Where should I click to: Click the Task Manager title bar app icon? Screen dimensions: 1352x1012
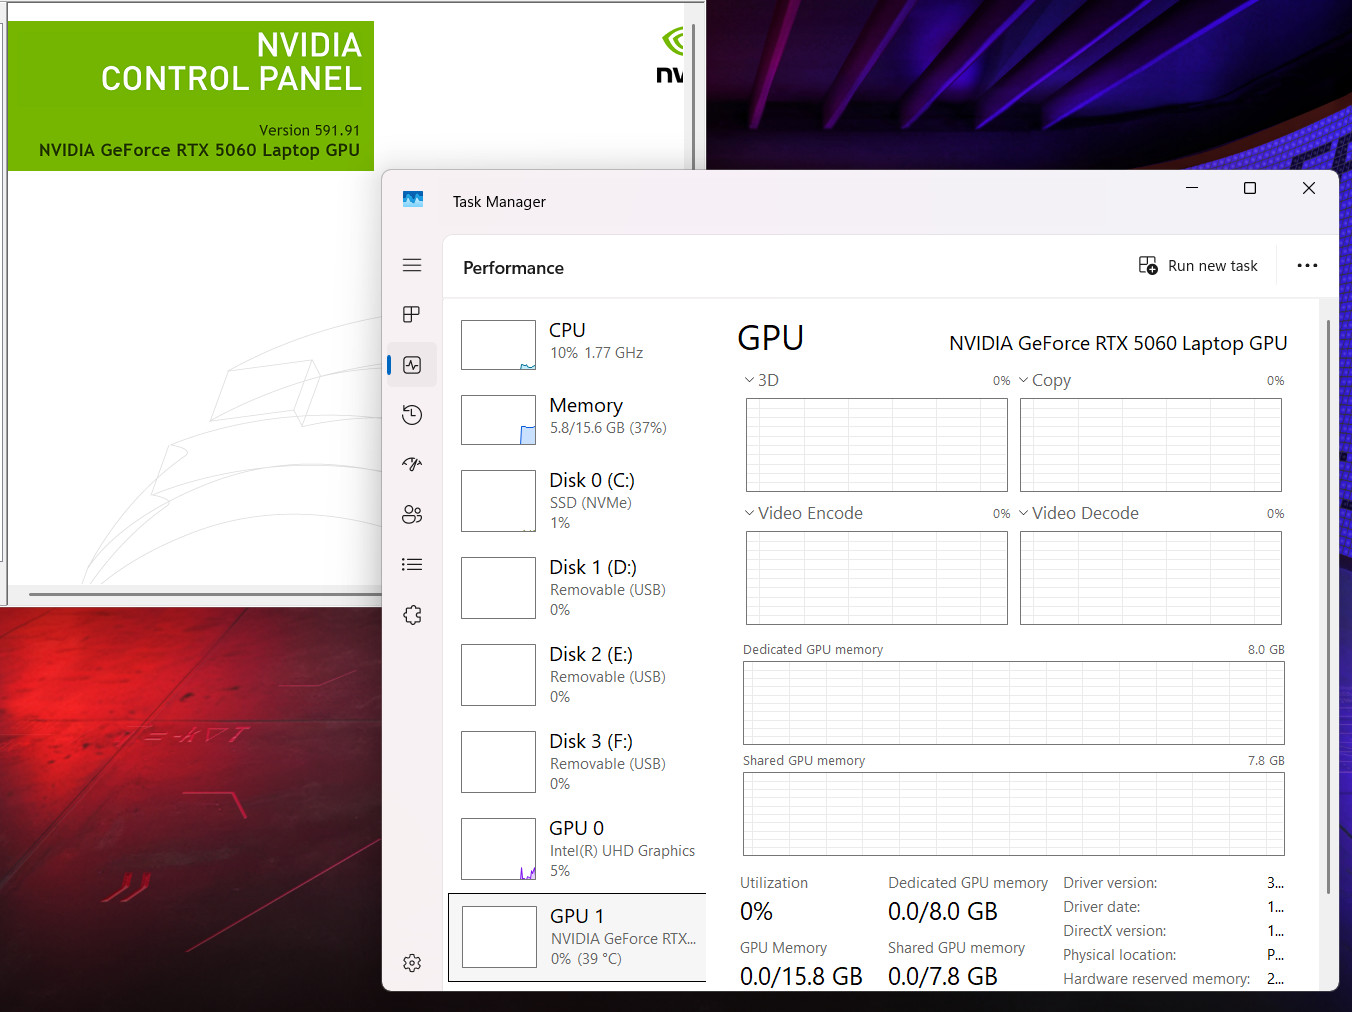tap(413, 200)
